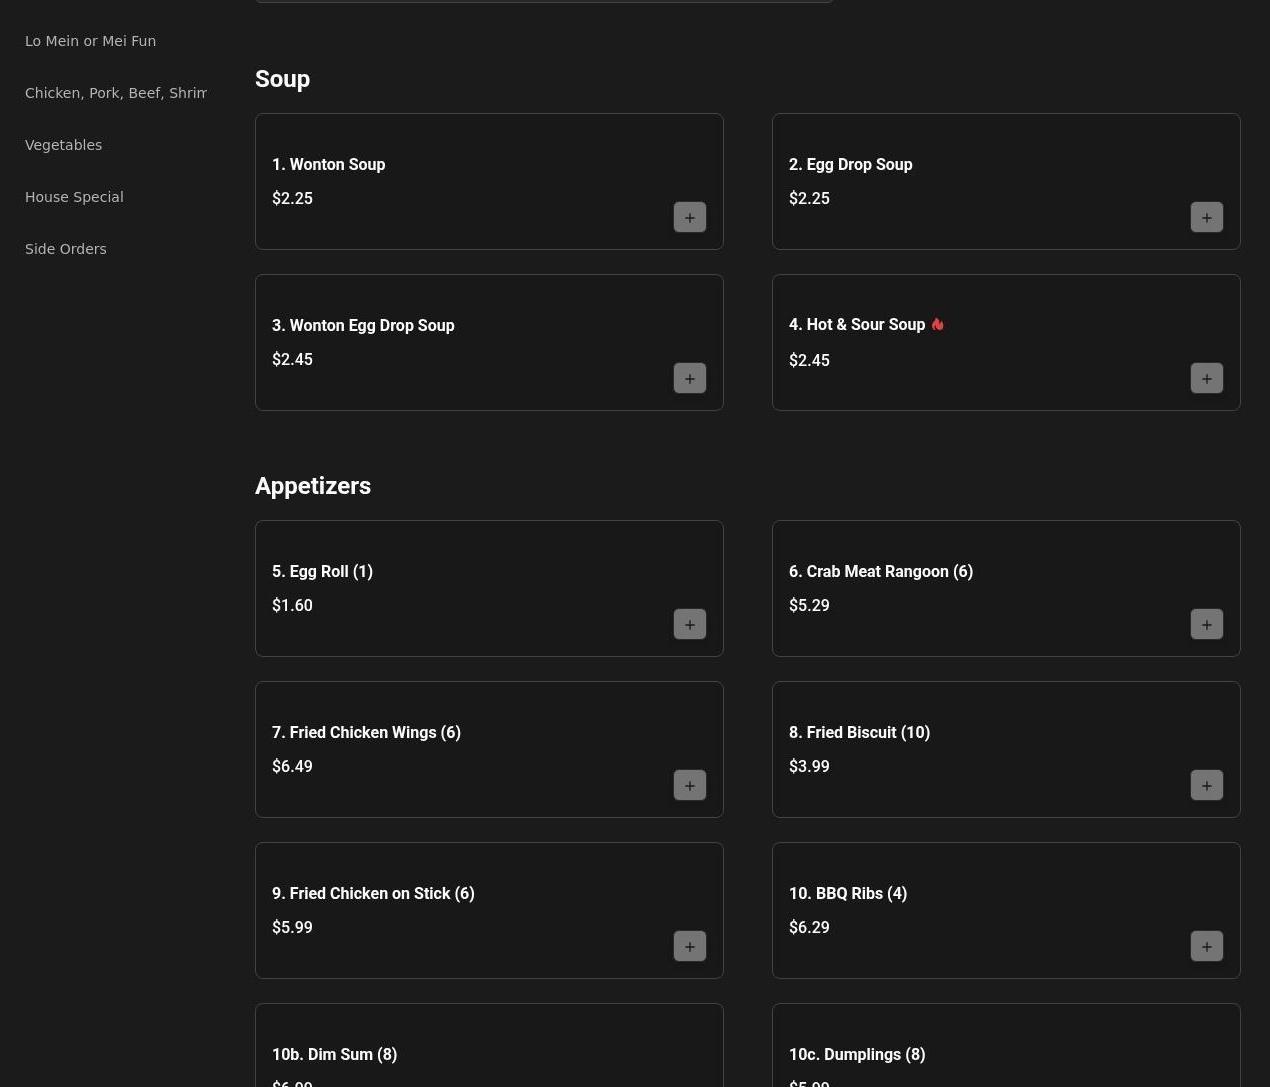The image size is (1270, 1087).
Task: Add Wonton Soup with its plus button
Action: pos(690,217)
